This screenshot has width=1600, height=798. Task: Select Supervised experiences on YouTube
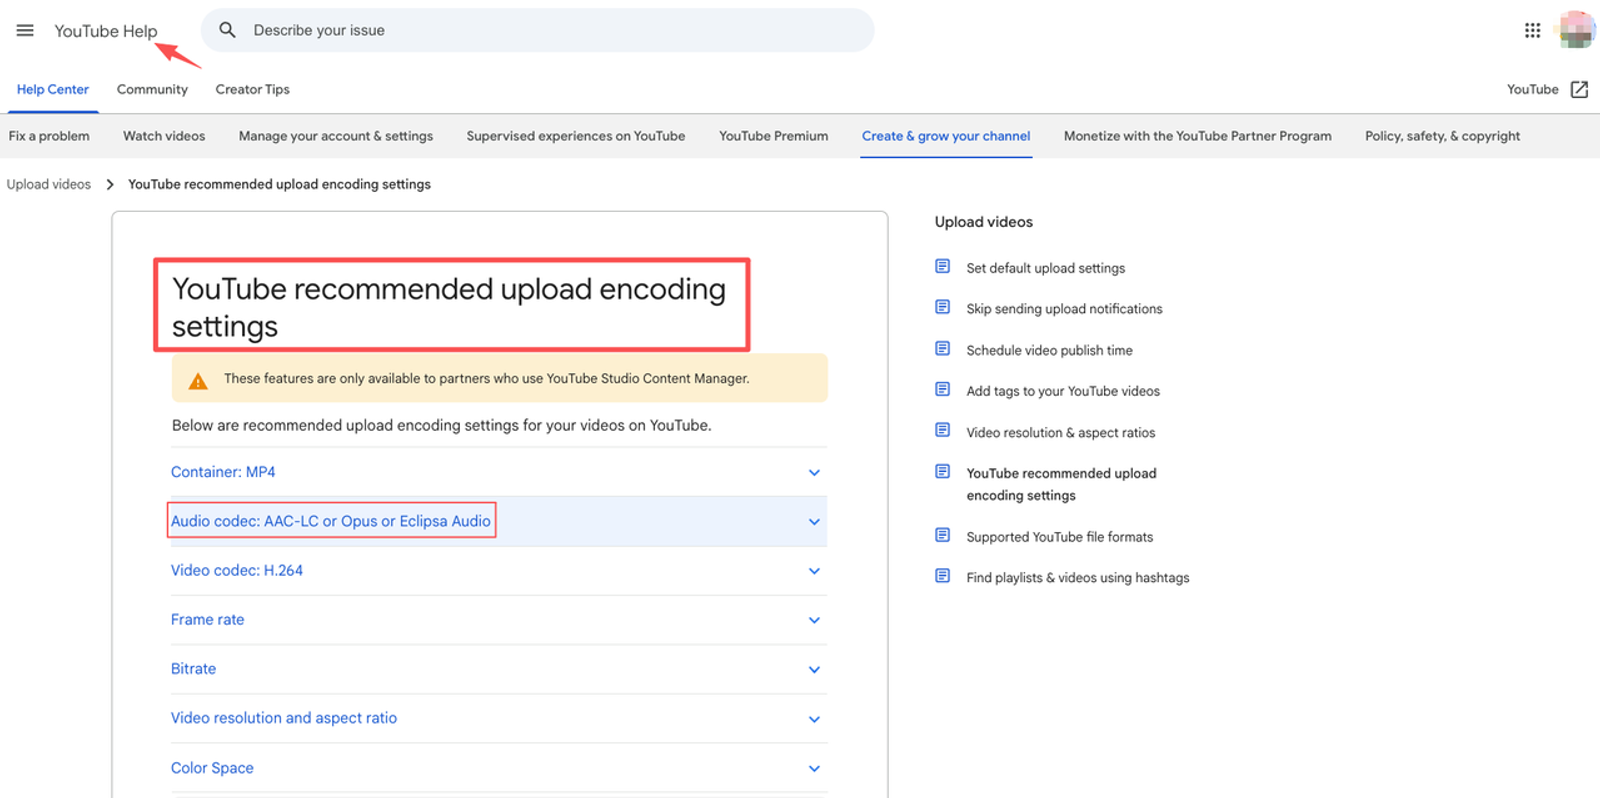[576, 136]
